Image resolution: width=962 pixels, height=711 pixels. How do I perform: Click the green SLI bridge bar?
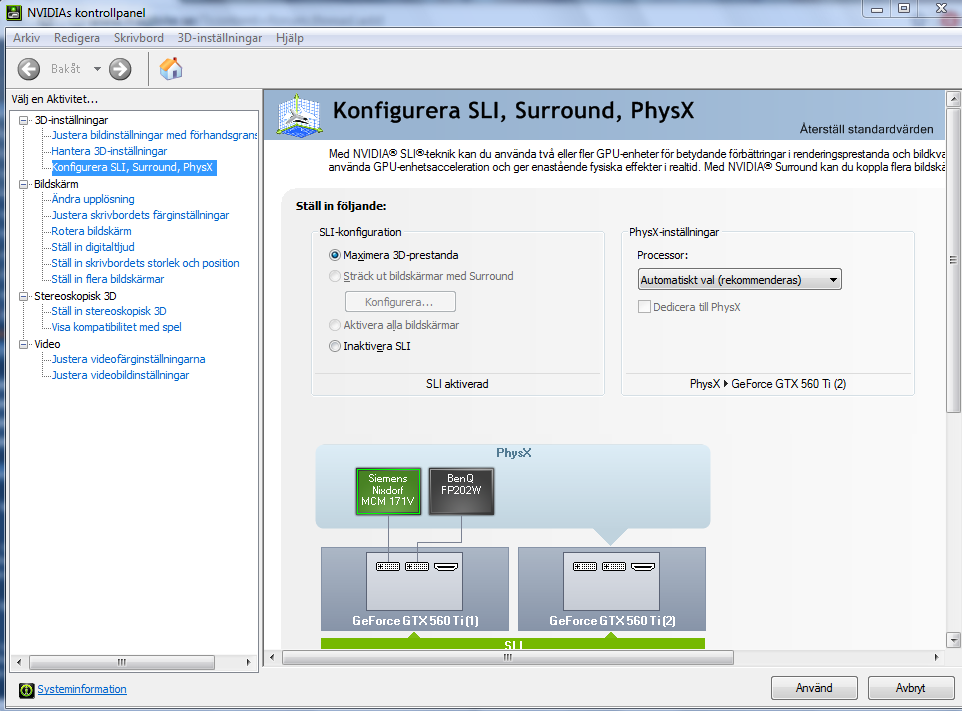click(x=513, y=644)
